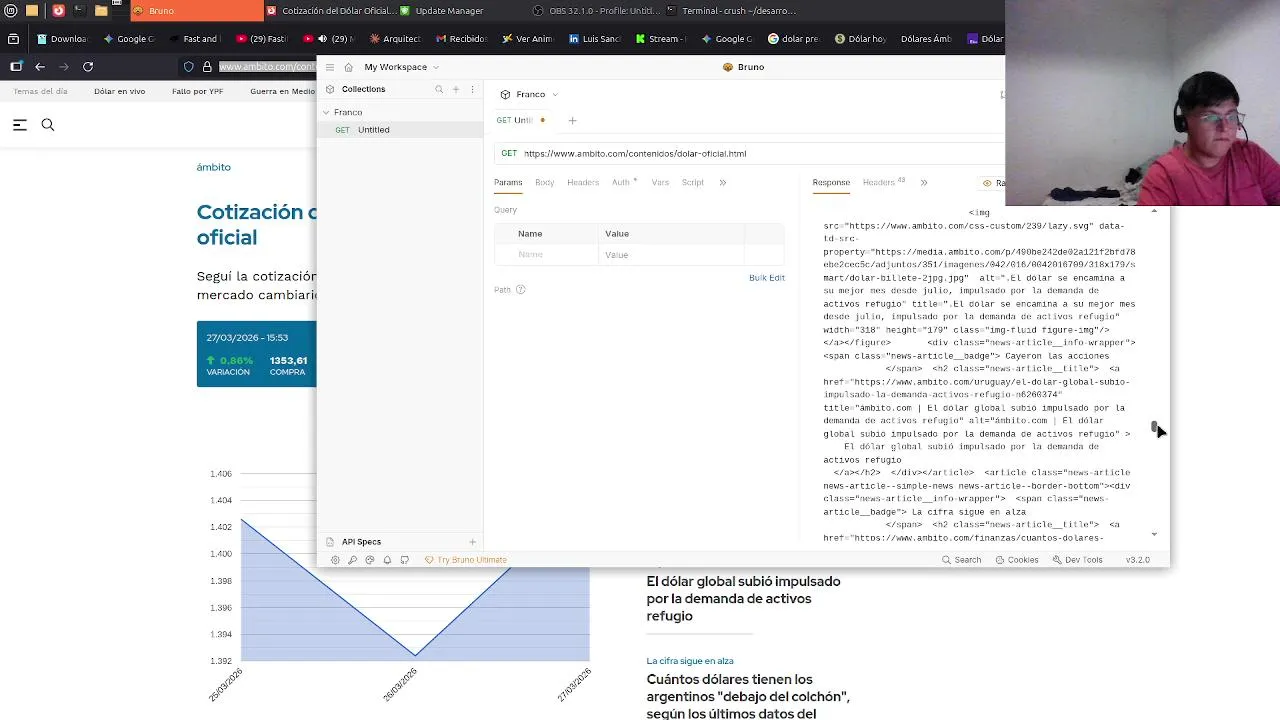This screenshot has height=720, width=1280.
Task: Open the My Workspace dropdown
Action: pos(402,67)
